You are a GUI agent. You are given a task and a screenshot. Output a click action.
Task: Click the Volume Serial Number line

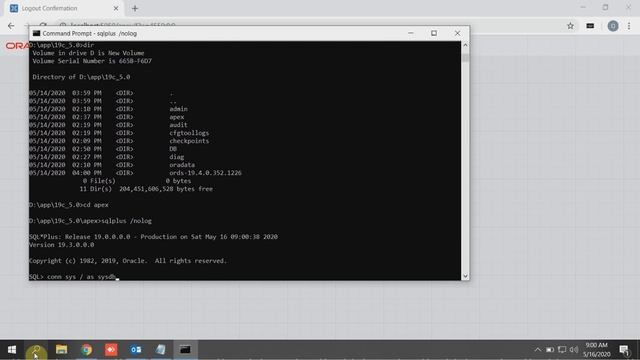click(92, 61)
